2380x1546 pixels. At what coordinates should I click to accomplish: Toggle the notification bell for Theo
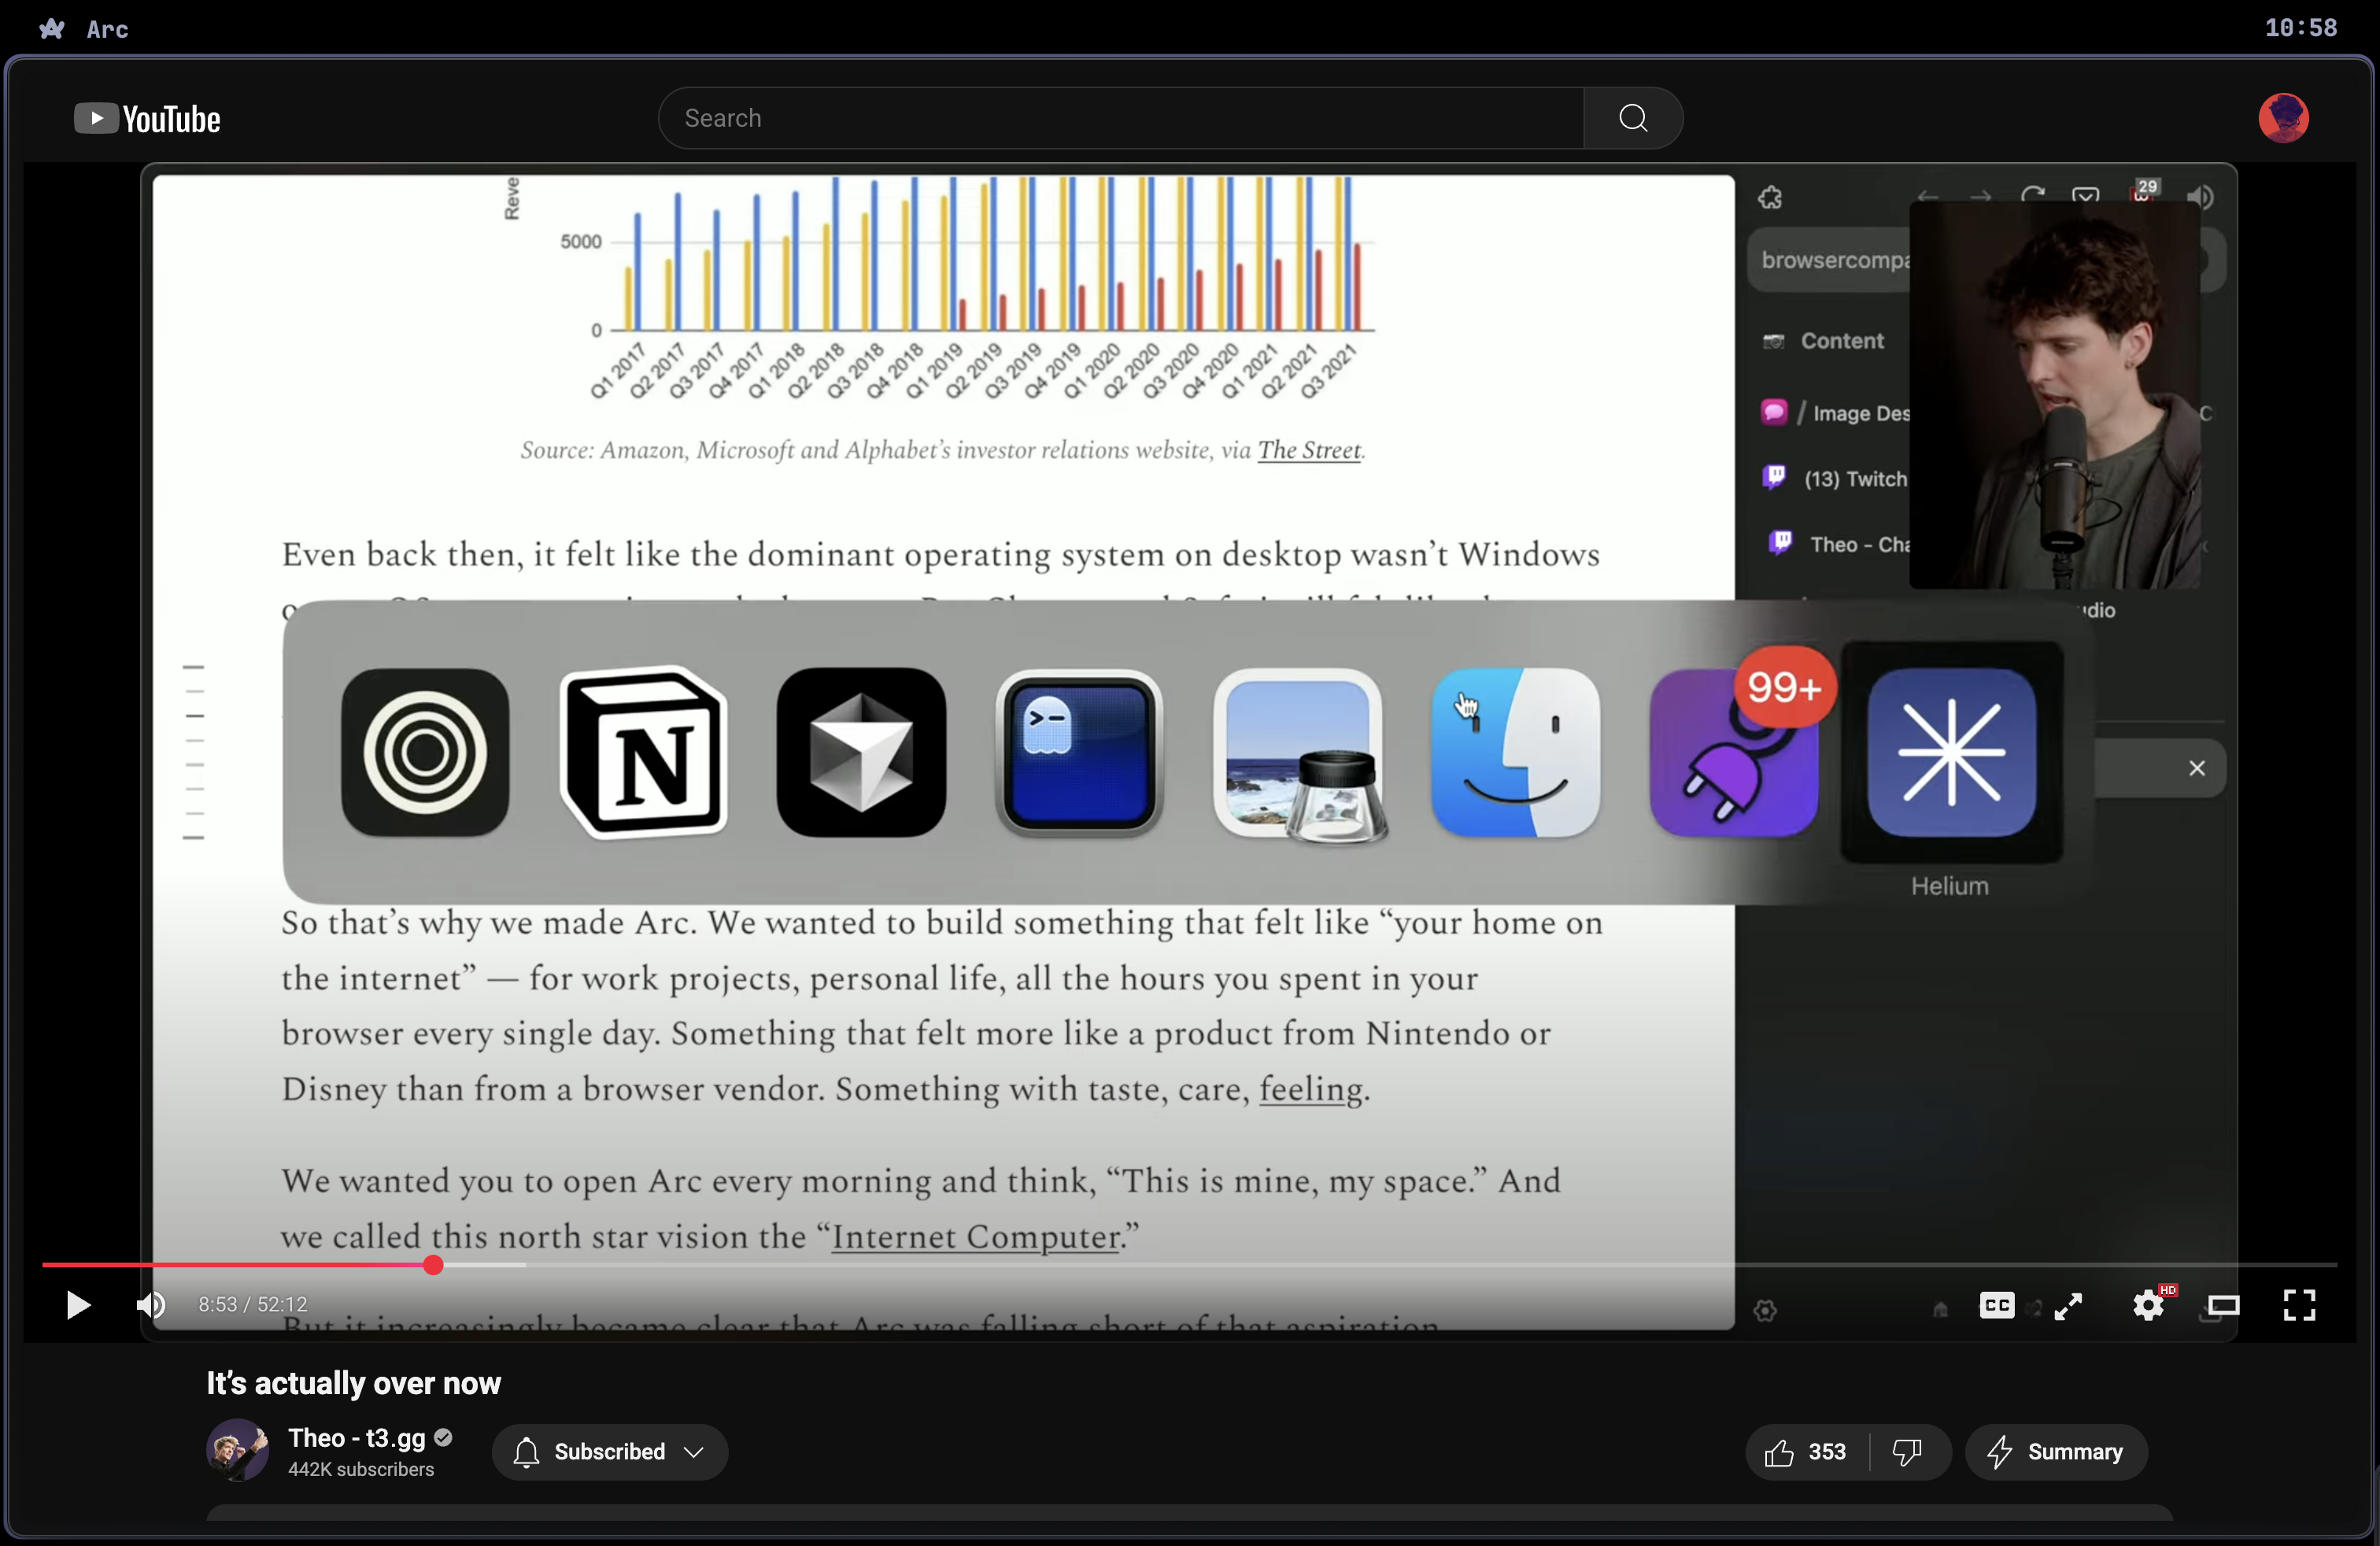pos(524,1452)
